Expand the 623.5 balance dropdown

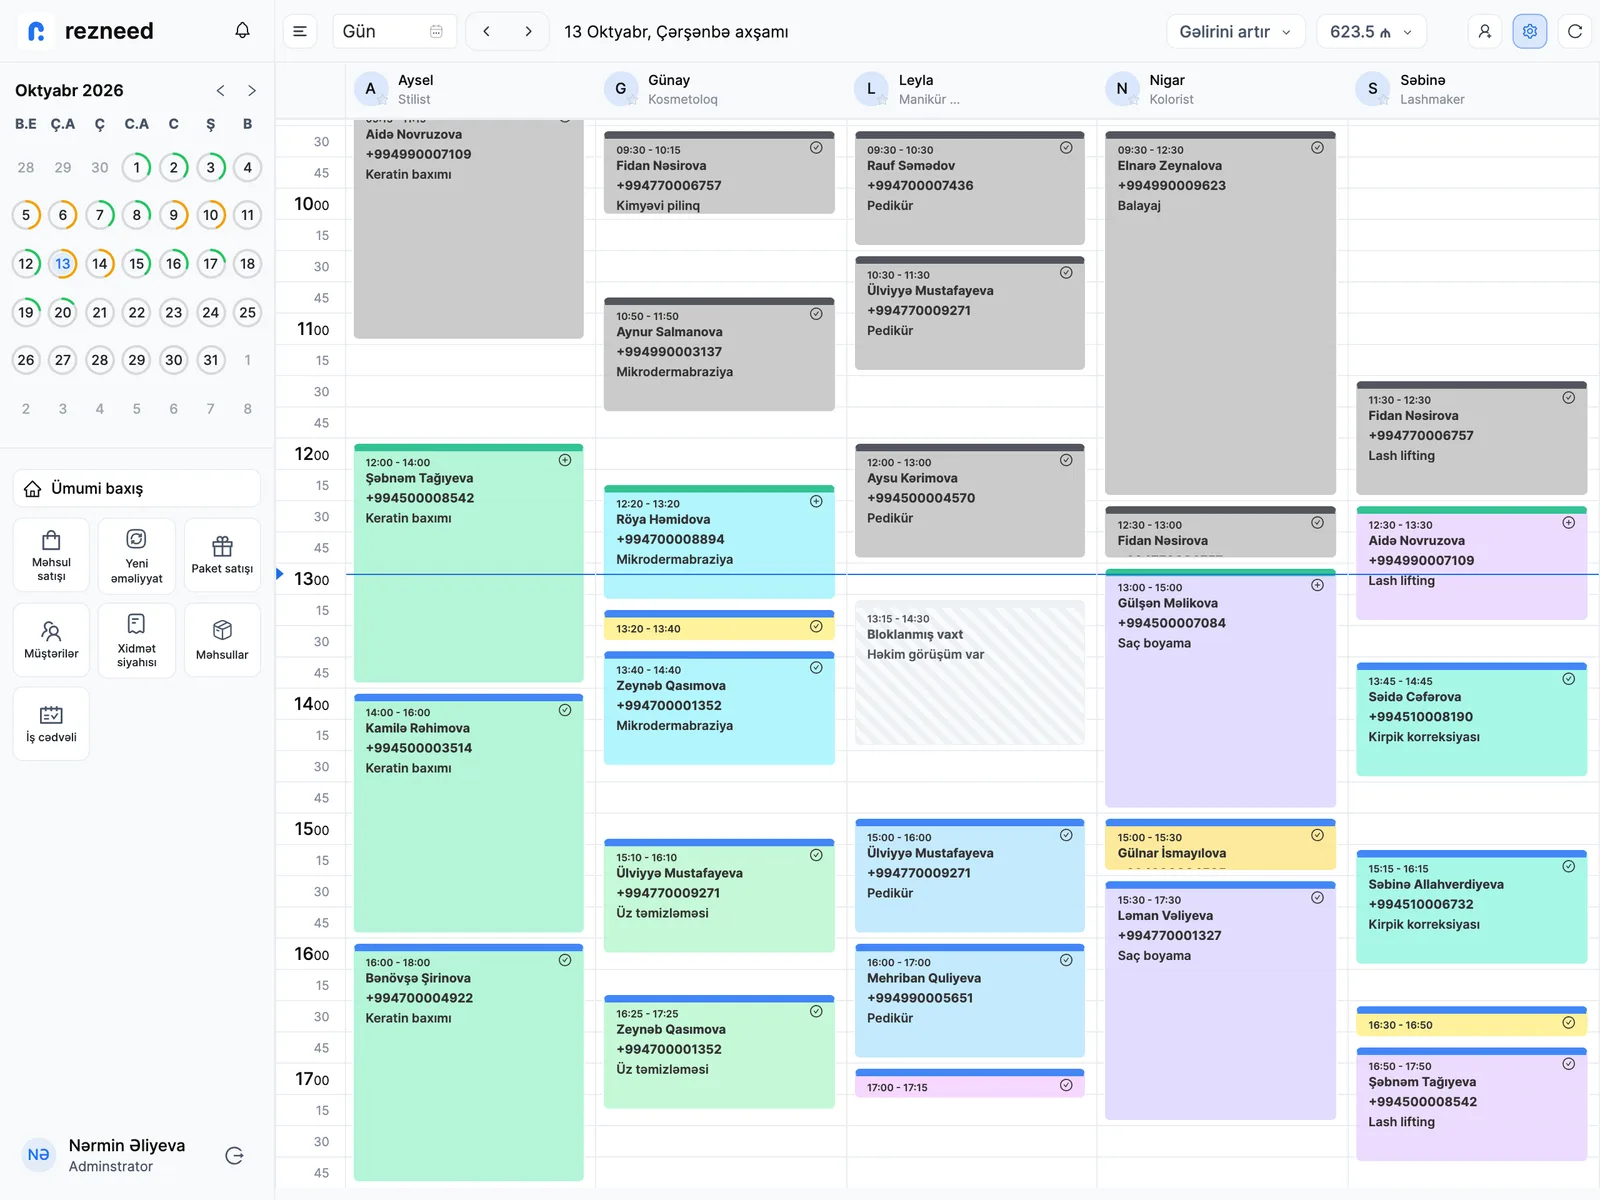point(1371,31)
